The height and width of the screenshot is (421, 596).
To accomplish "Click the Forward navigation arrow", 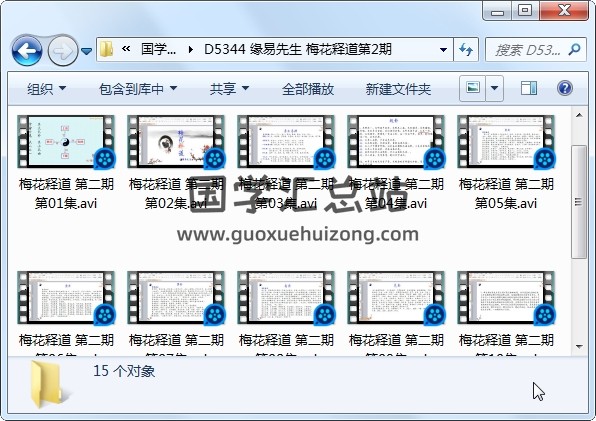I will (x=63, y=50).
